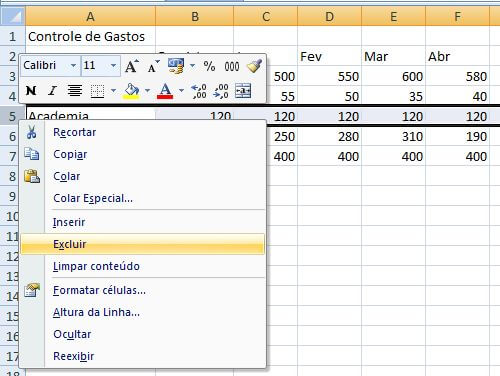Click the scissors icon beside Recortar
Viewport: 500px width, 376px height.
(32, 132)
